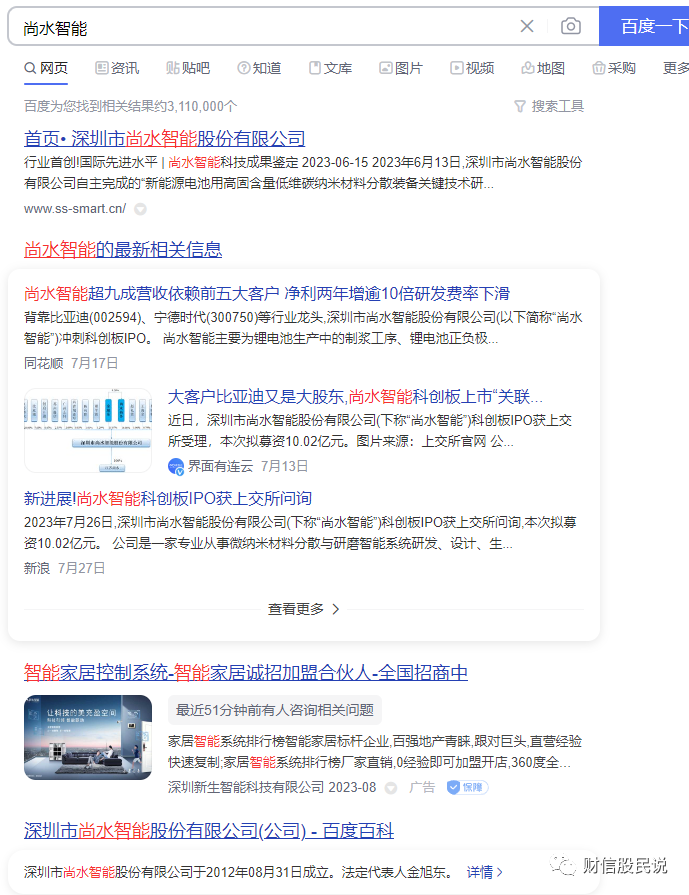
Task: Click the 广告 label
Action: click(x=422, y=788)
